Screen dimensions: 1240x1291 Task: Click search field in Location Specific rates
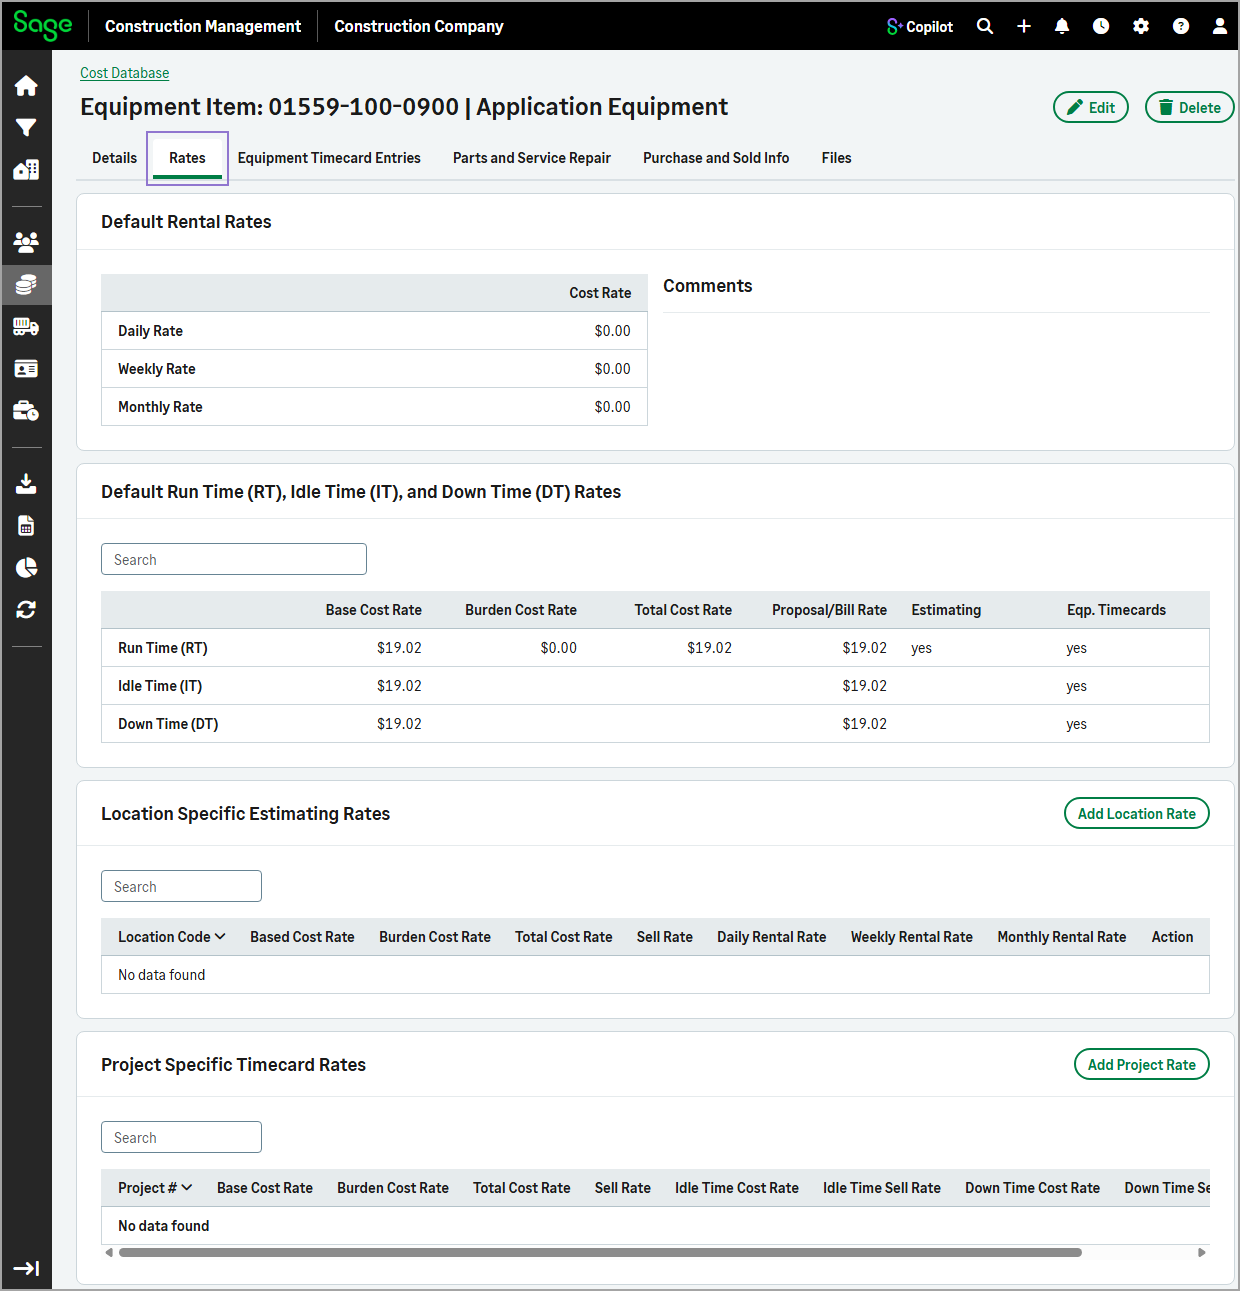181,886
